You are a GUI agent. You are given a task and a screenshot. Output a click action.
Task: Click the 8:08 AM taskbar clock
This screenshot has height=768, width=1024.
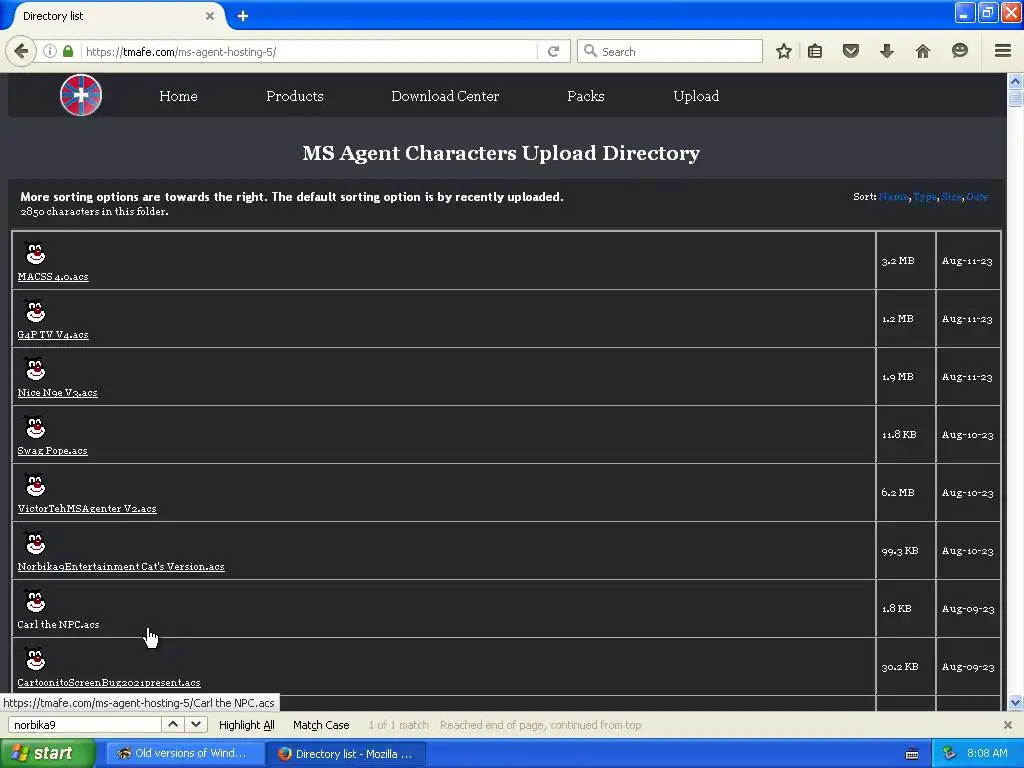(x=987, y=753)
